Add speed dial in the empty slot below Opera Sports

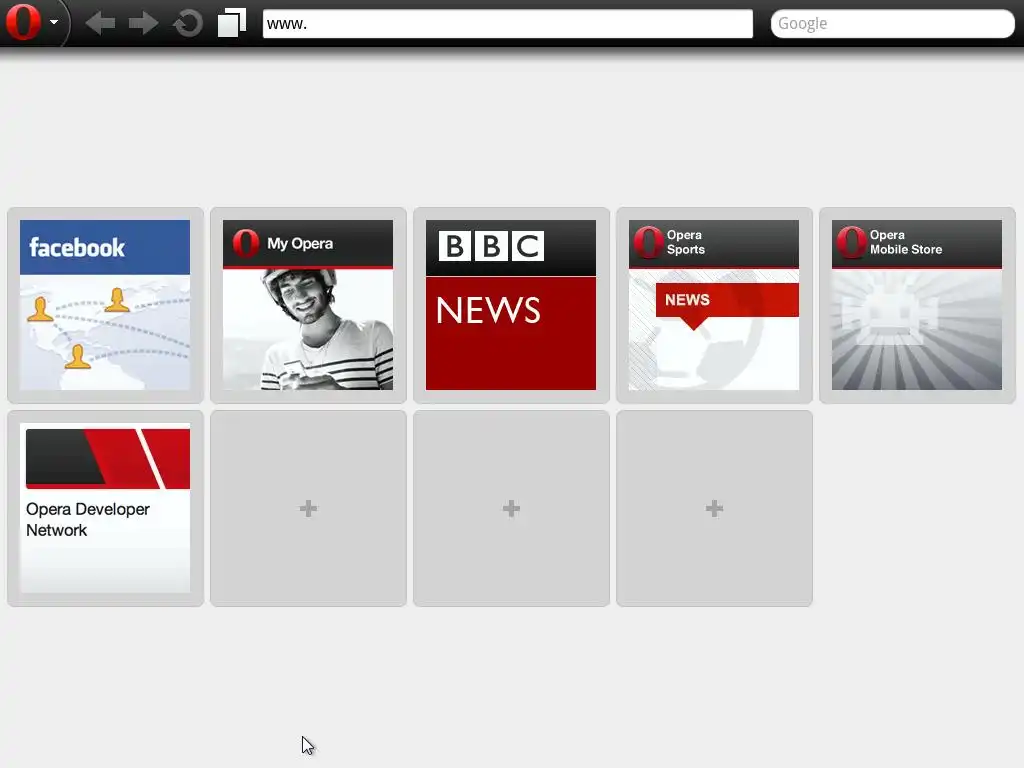pos(714,508)
